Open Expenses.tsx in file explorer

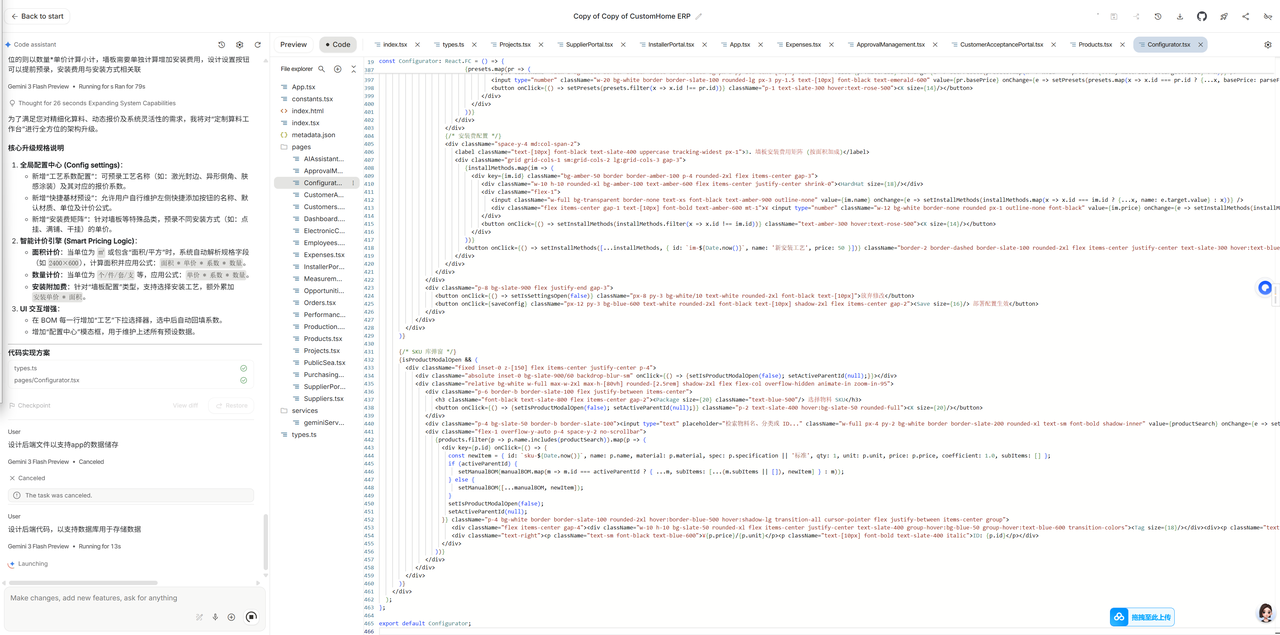pyautogui.click(x=324, y=255)
